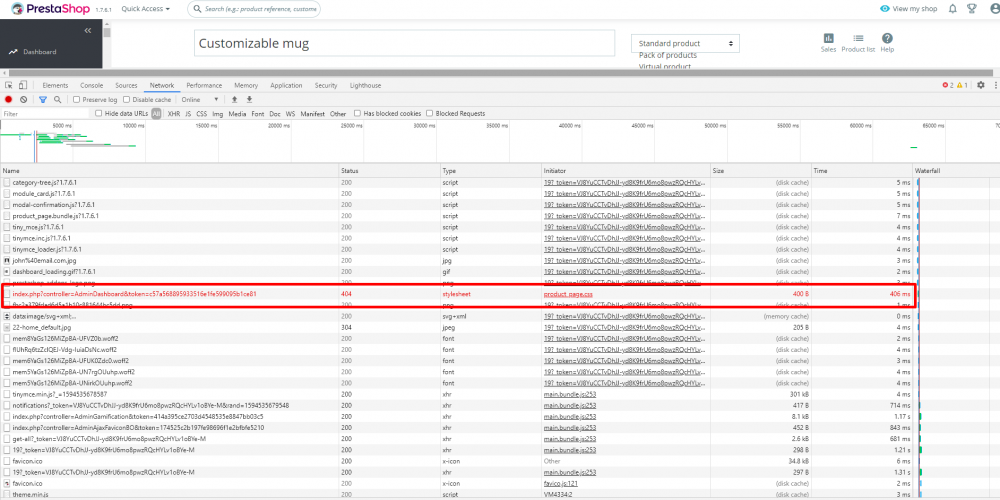
Task: Filter requests by XHR type
Action: (x=173, y=114)
